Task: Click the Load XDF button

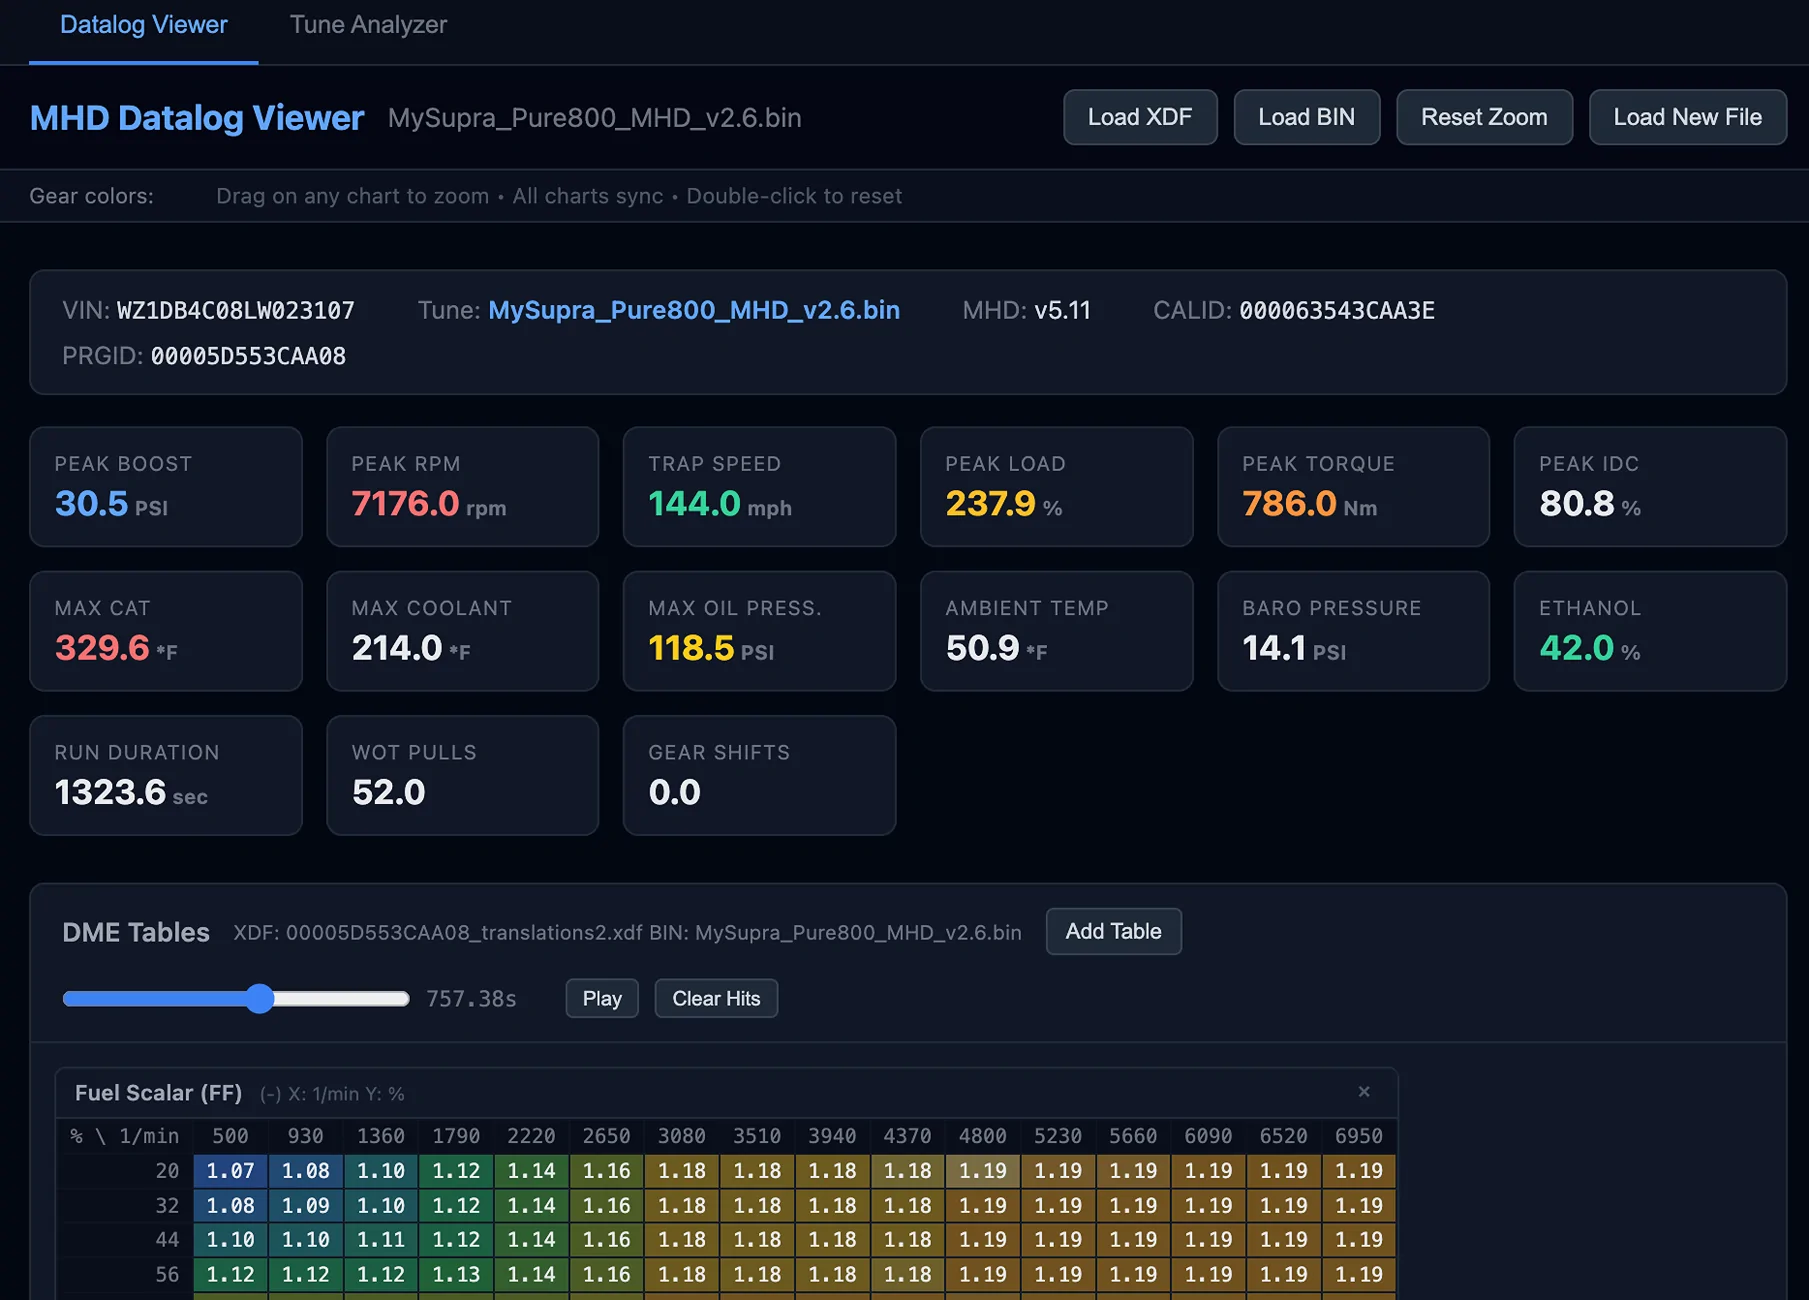Action: [1140, 117]
